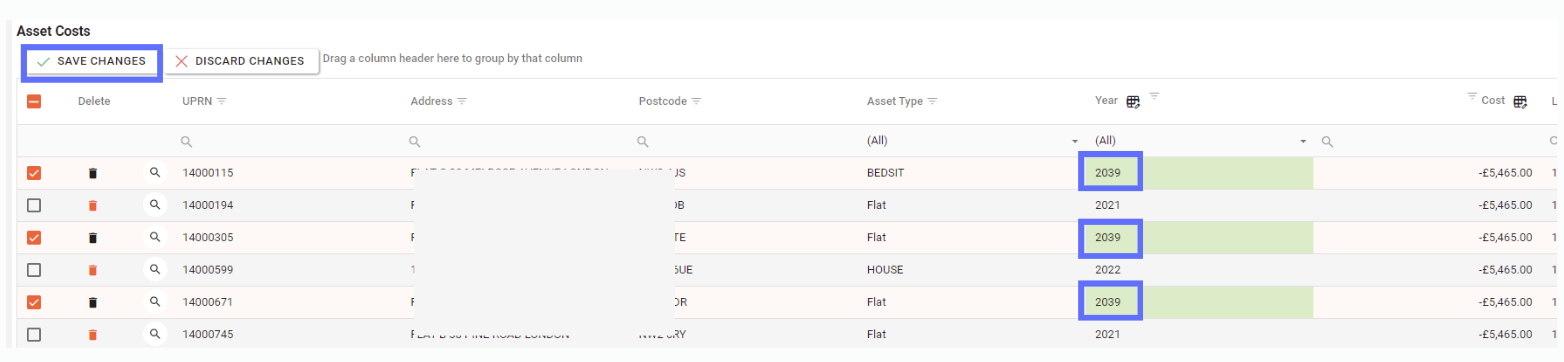
Task: Click the Discard Changes button
Action: point(240,61)
